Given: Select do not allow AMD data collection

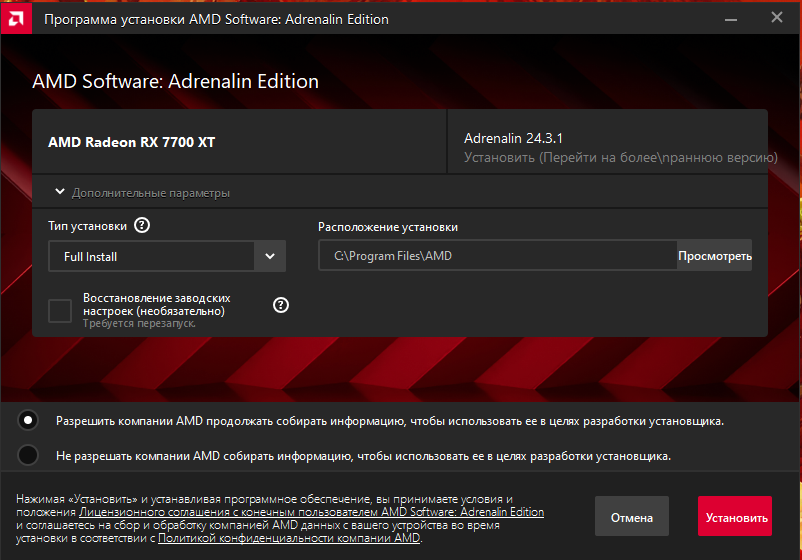Looking at the screenshot, I should [28, 455].
